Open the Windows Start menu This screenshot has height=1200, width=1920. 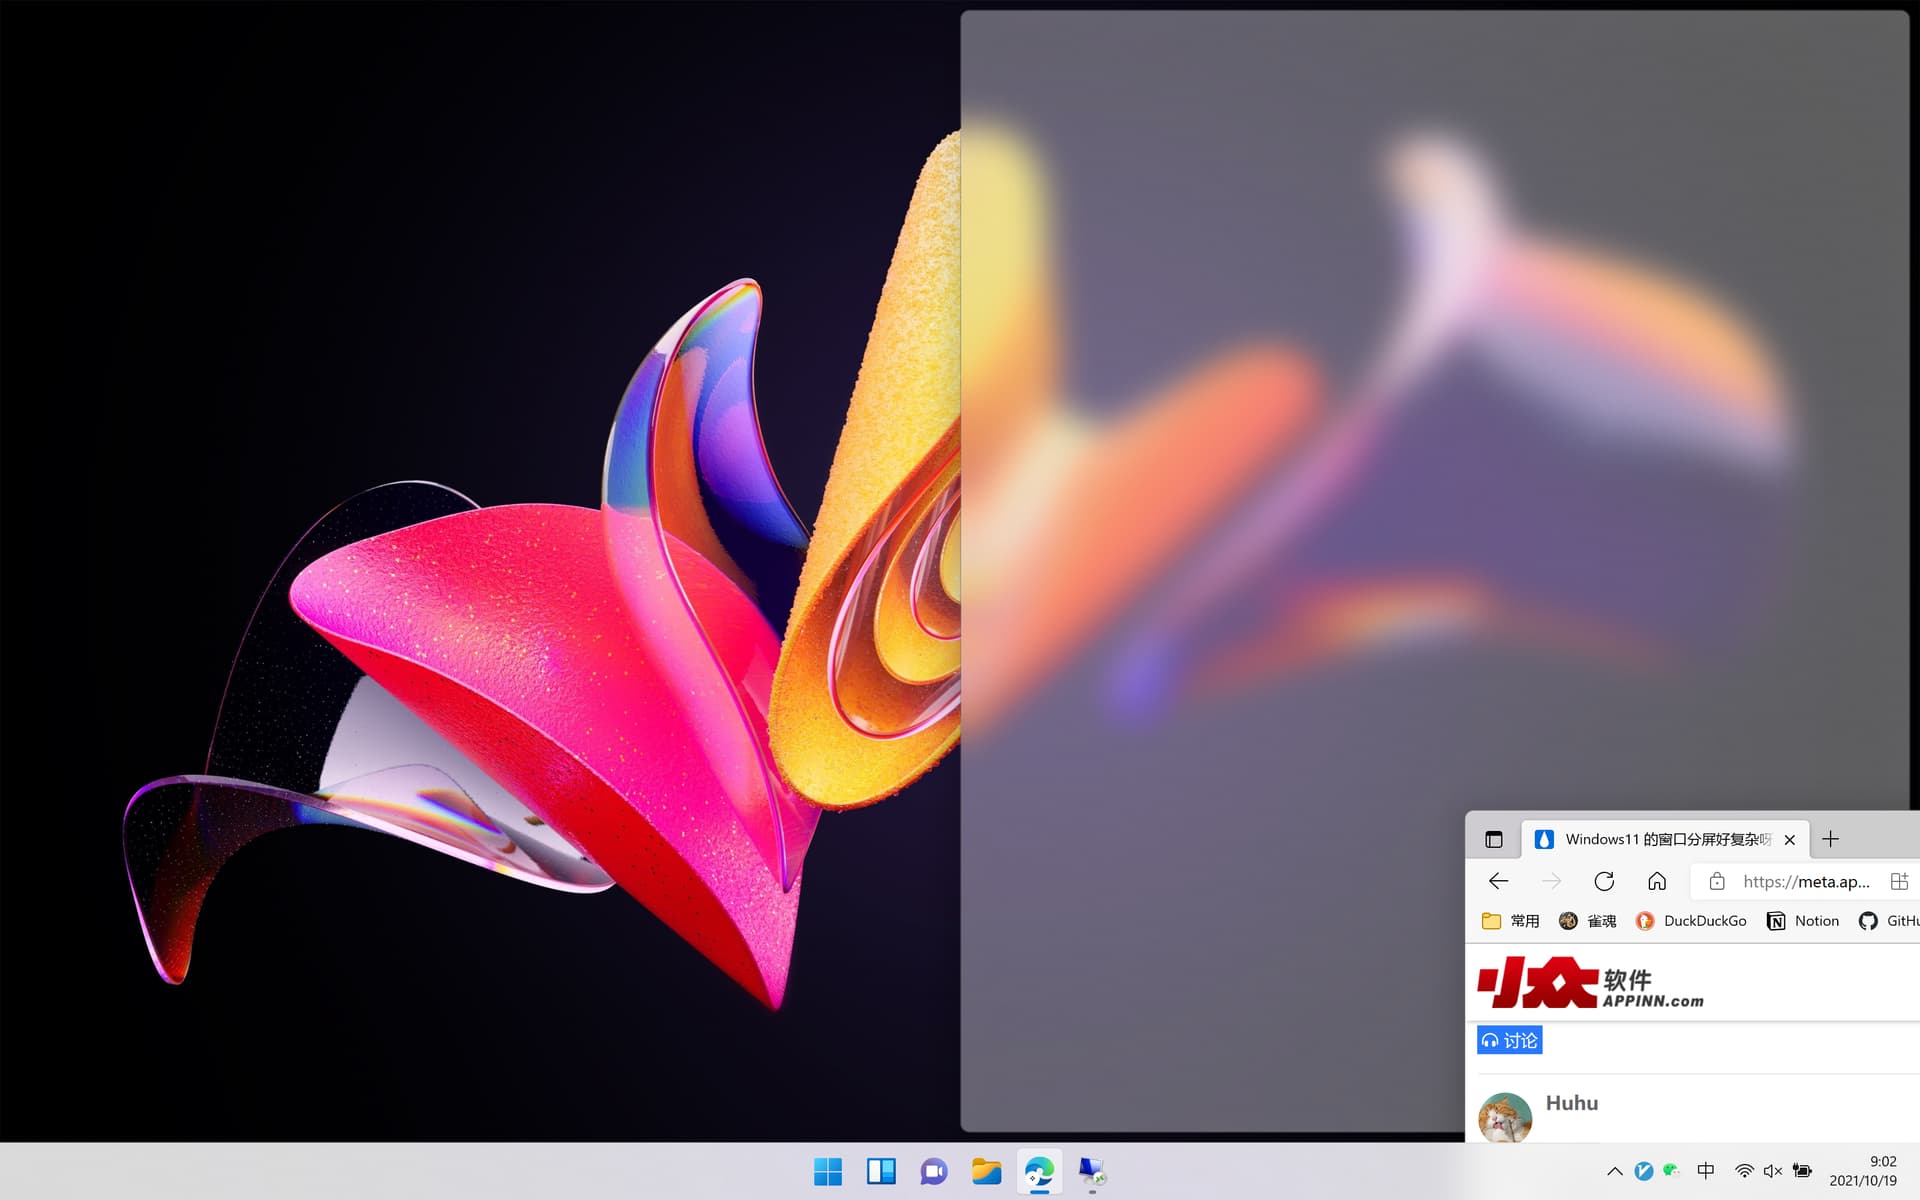click(x=828, y=1171)
